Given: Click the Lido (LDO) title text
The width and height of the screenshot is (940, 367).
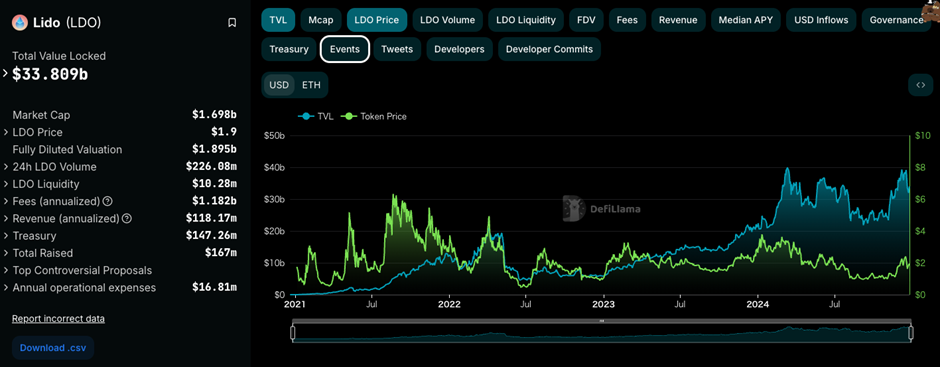Looking at the screenshot, I should pos(67,23).
